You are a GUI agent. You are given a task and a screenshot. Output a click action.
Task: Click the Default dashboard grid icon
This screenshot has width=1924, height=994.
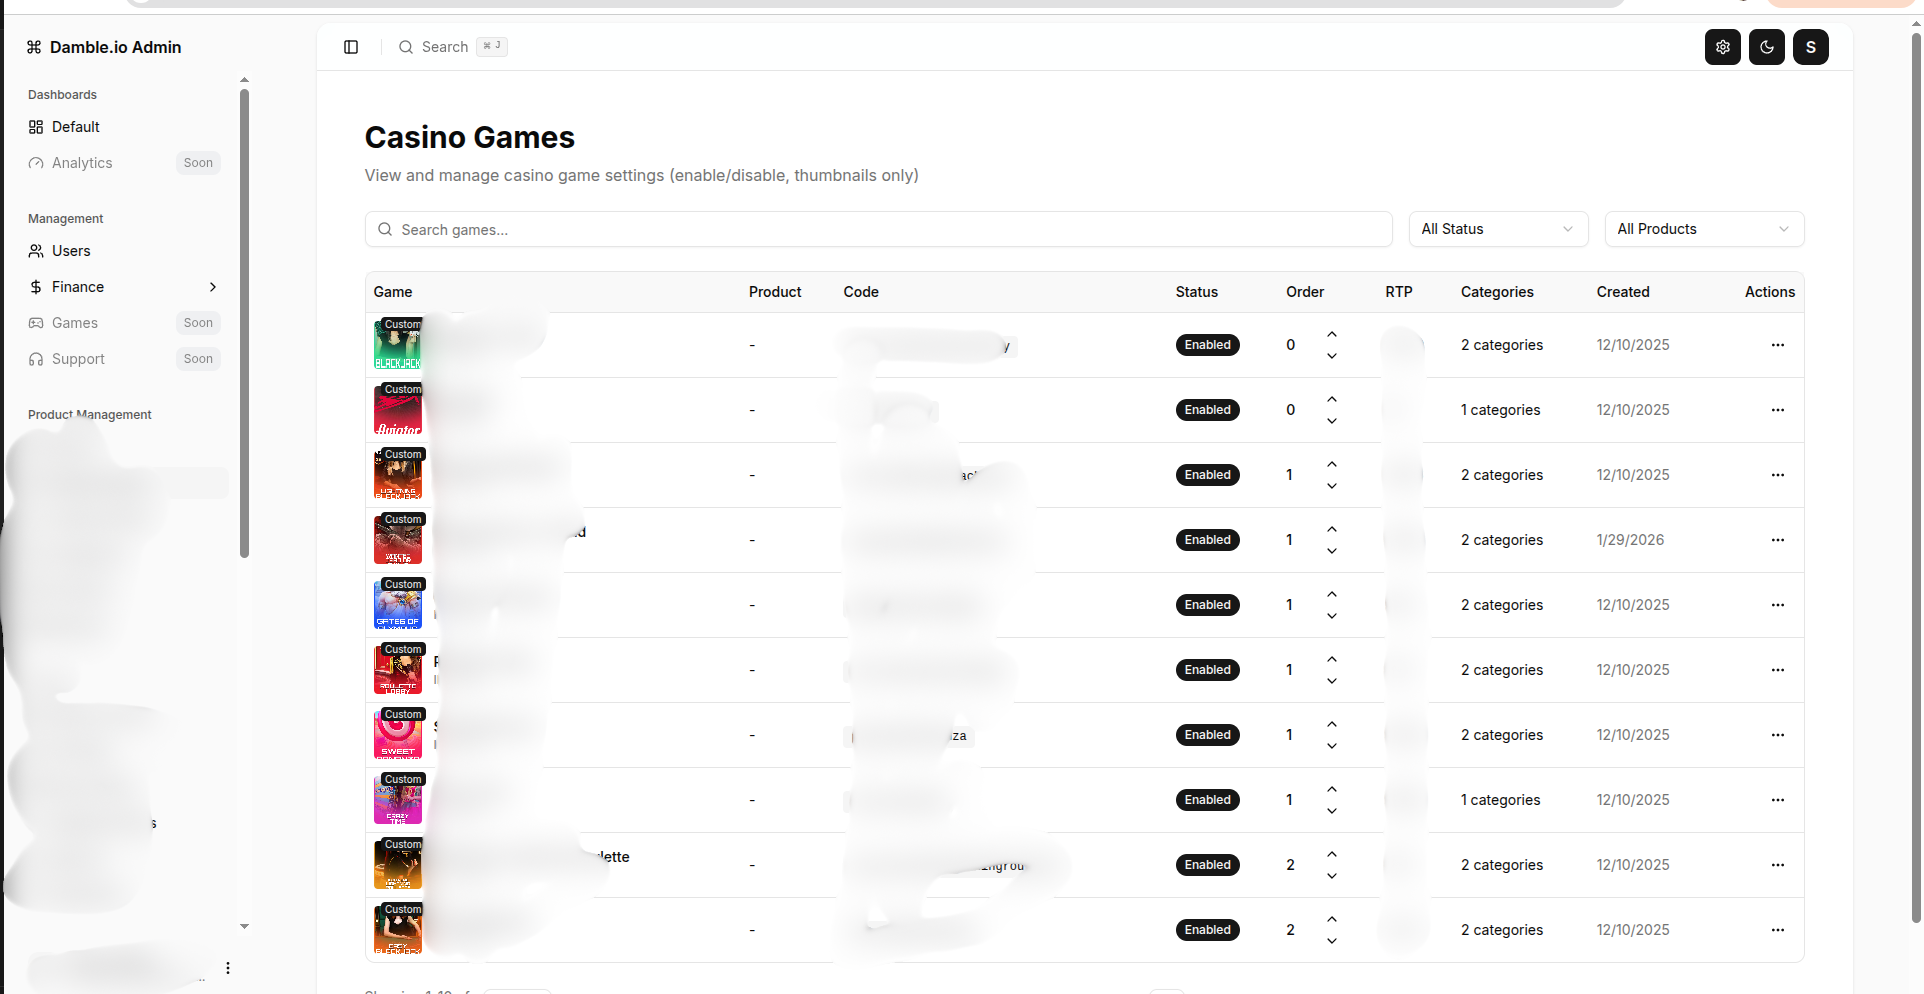(x=36, y=127)
